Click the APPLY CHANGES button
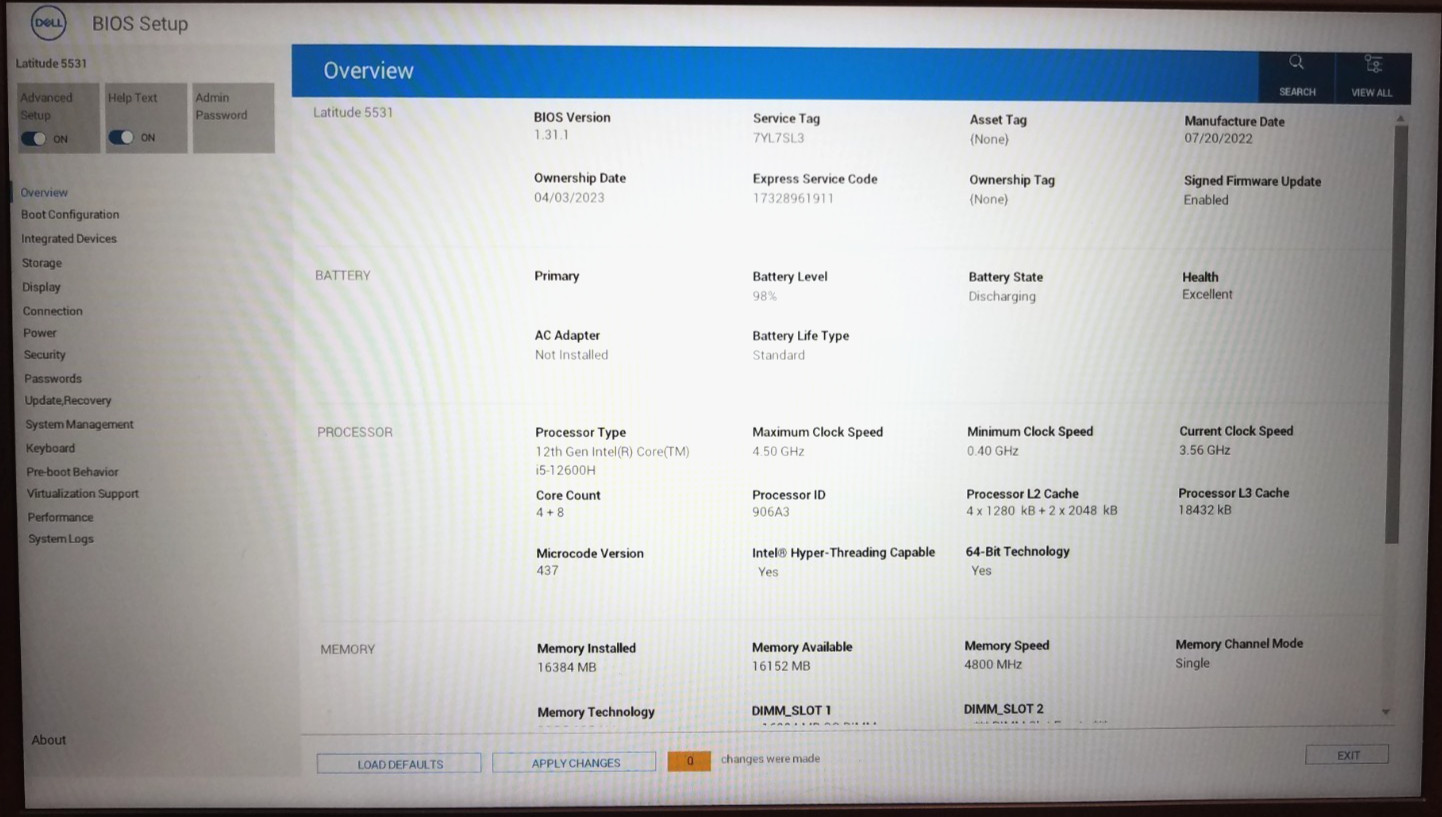 (575, 762)
